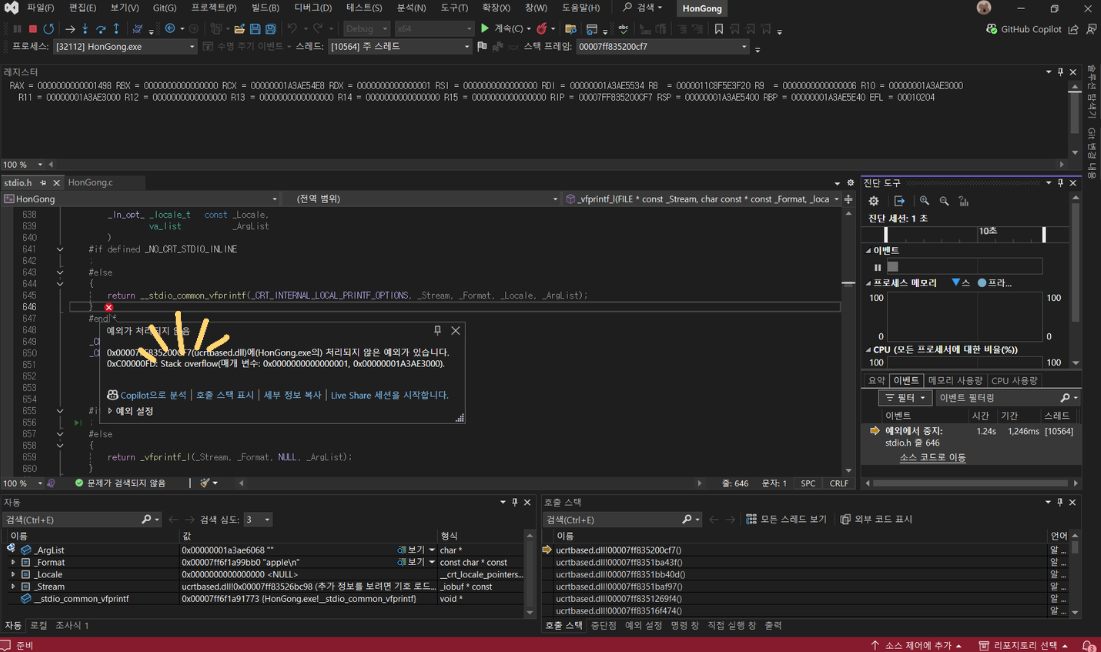Close the stdio.h tab
1101x652 pixels.
(x=57, y=182)
